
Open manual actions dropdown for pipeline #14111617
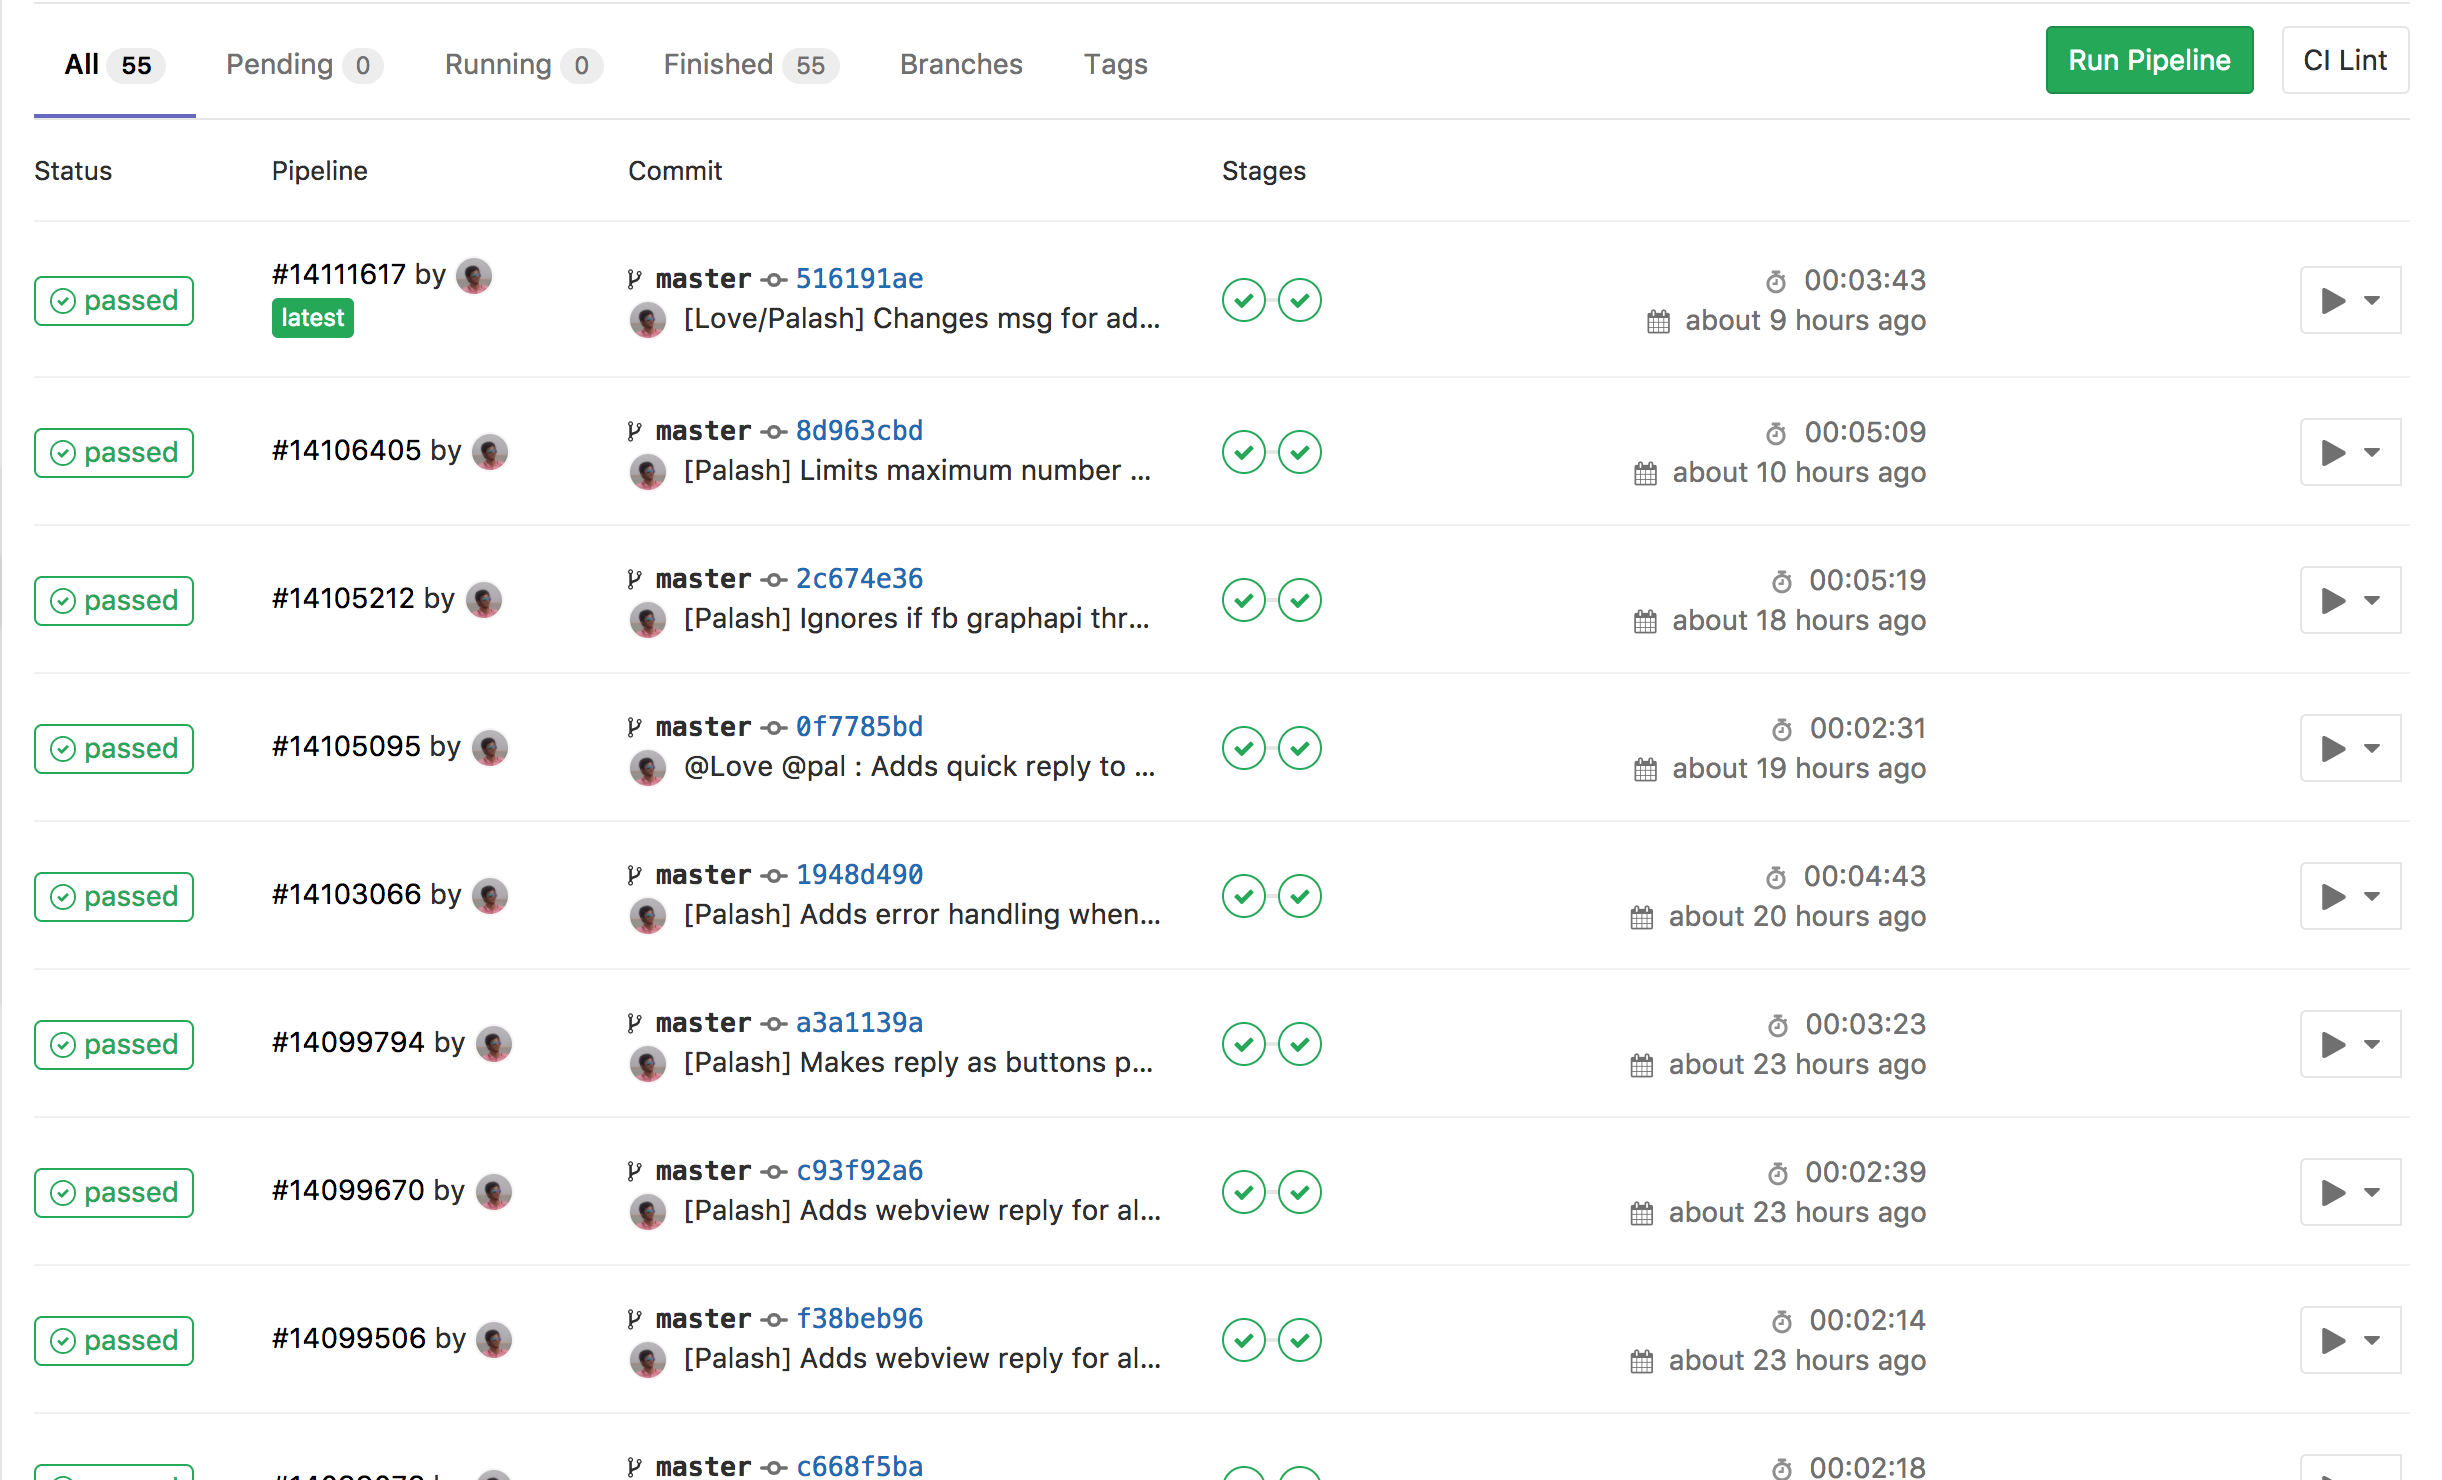[x=2349, y=300]
